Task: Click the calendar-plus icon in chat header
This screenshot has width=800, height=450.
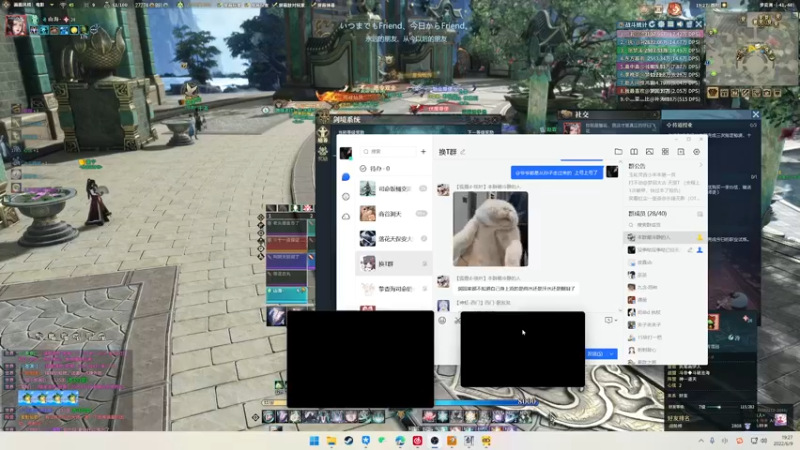Action: click(681, 152)
